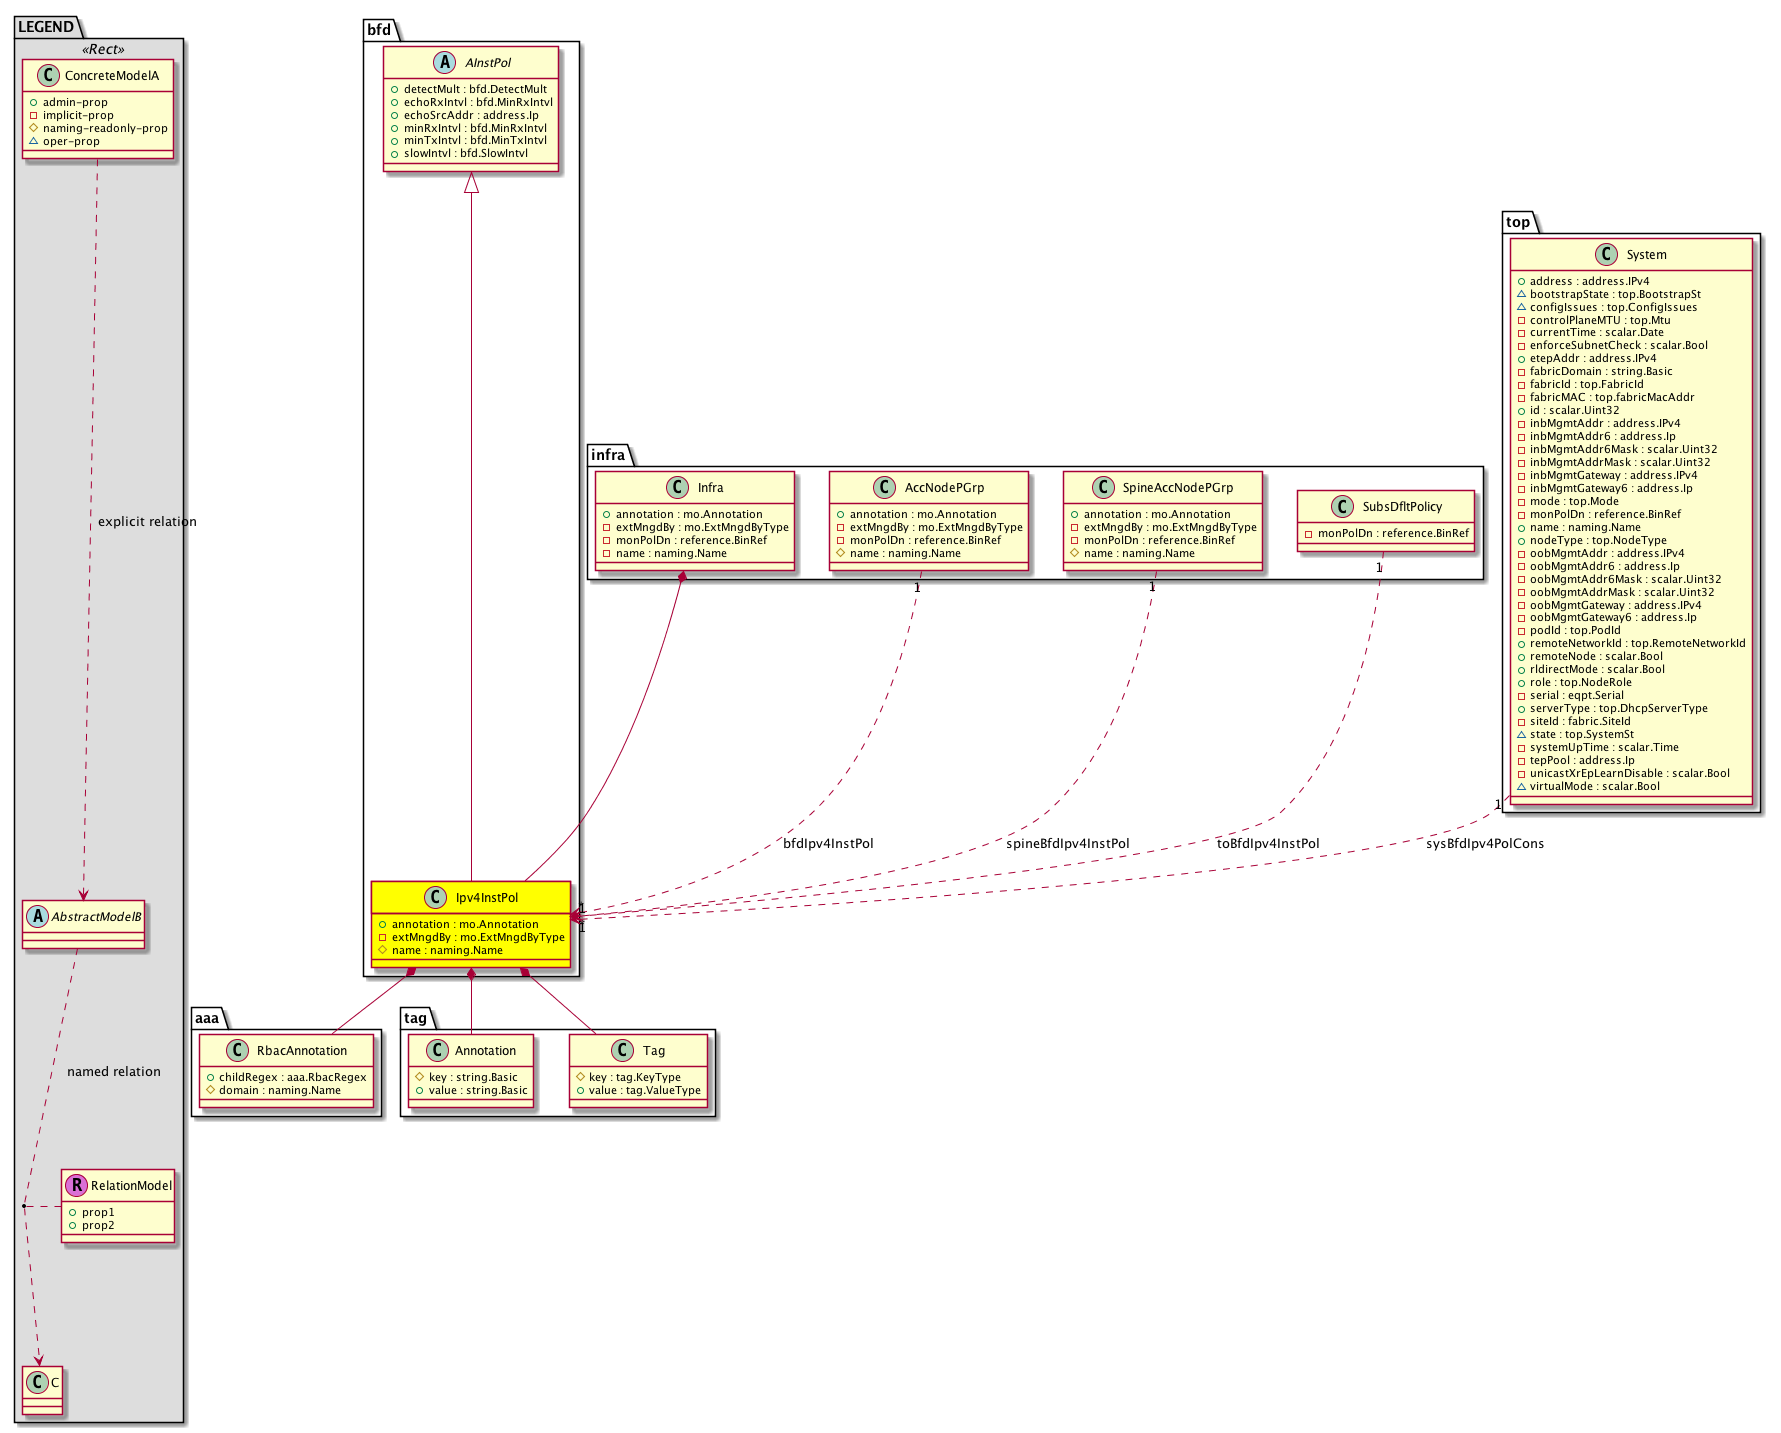Click the System class 'C' icon

tap(1606, 254)
